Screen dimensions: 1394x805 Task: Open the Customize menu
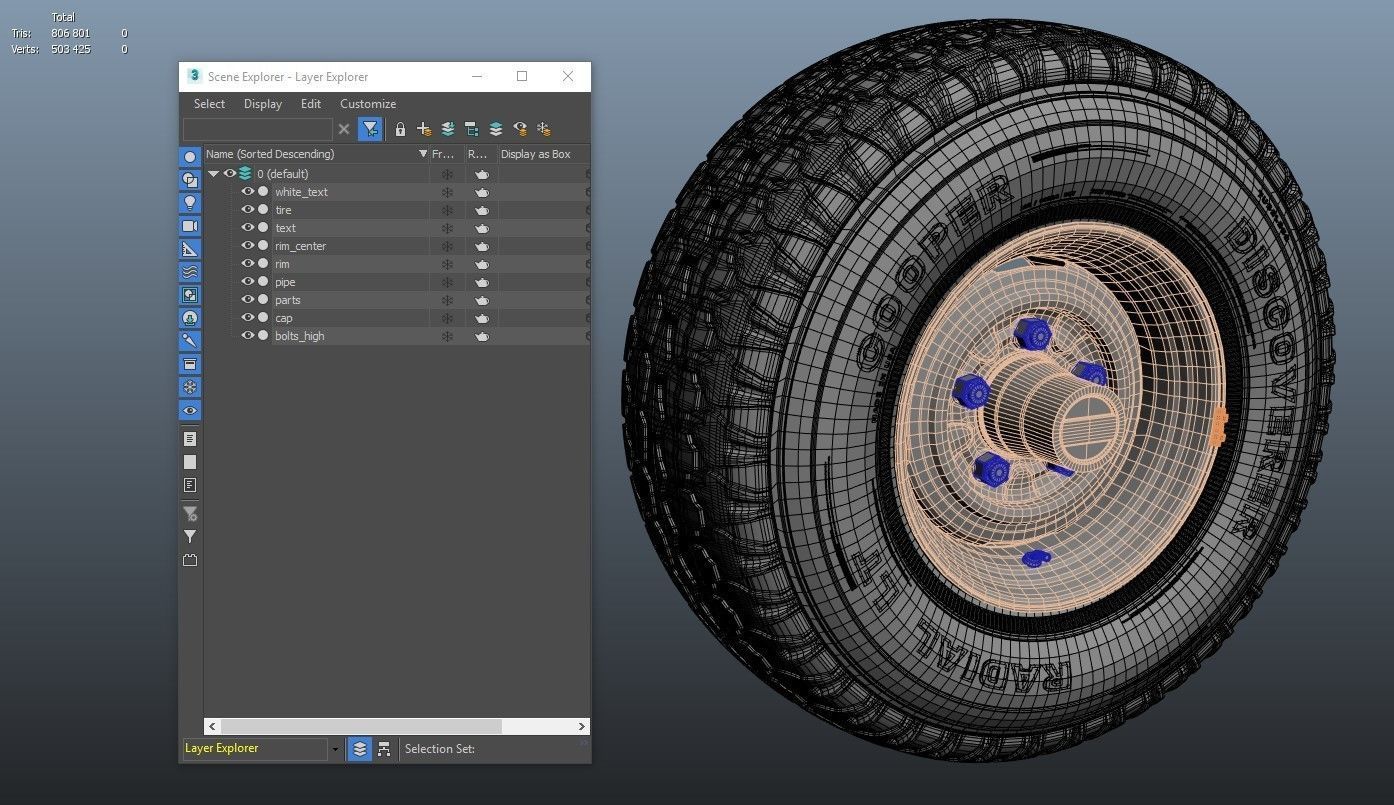click(x=368, y=104)
